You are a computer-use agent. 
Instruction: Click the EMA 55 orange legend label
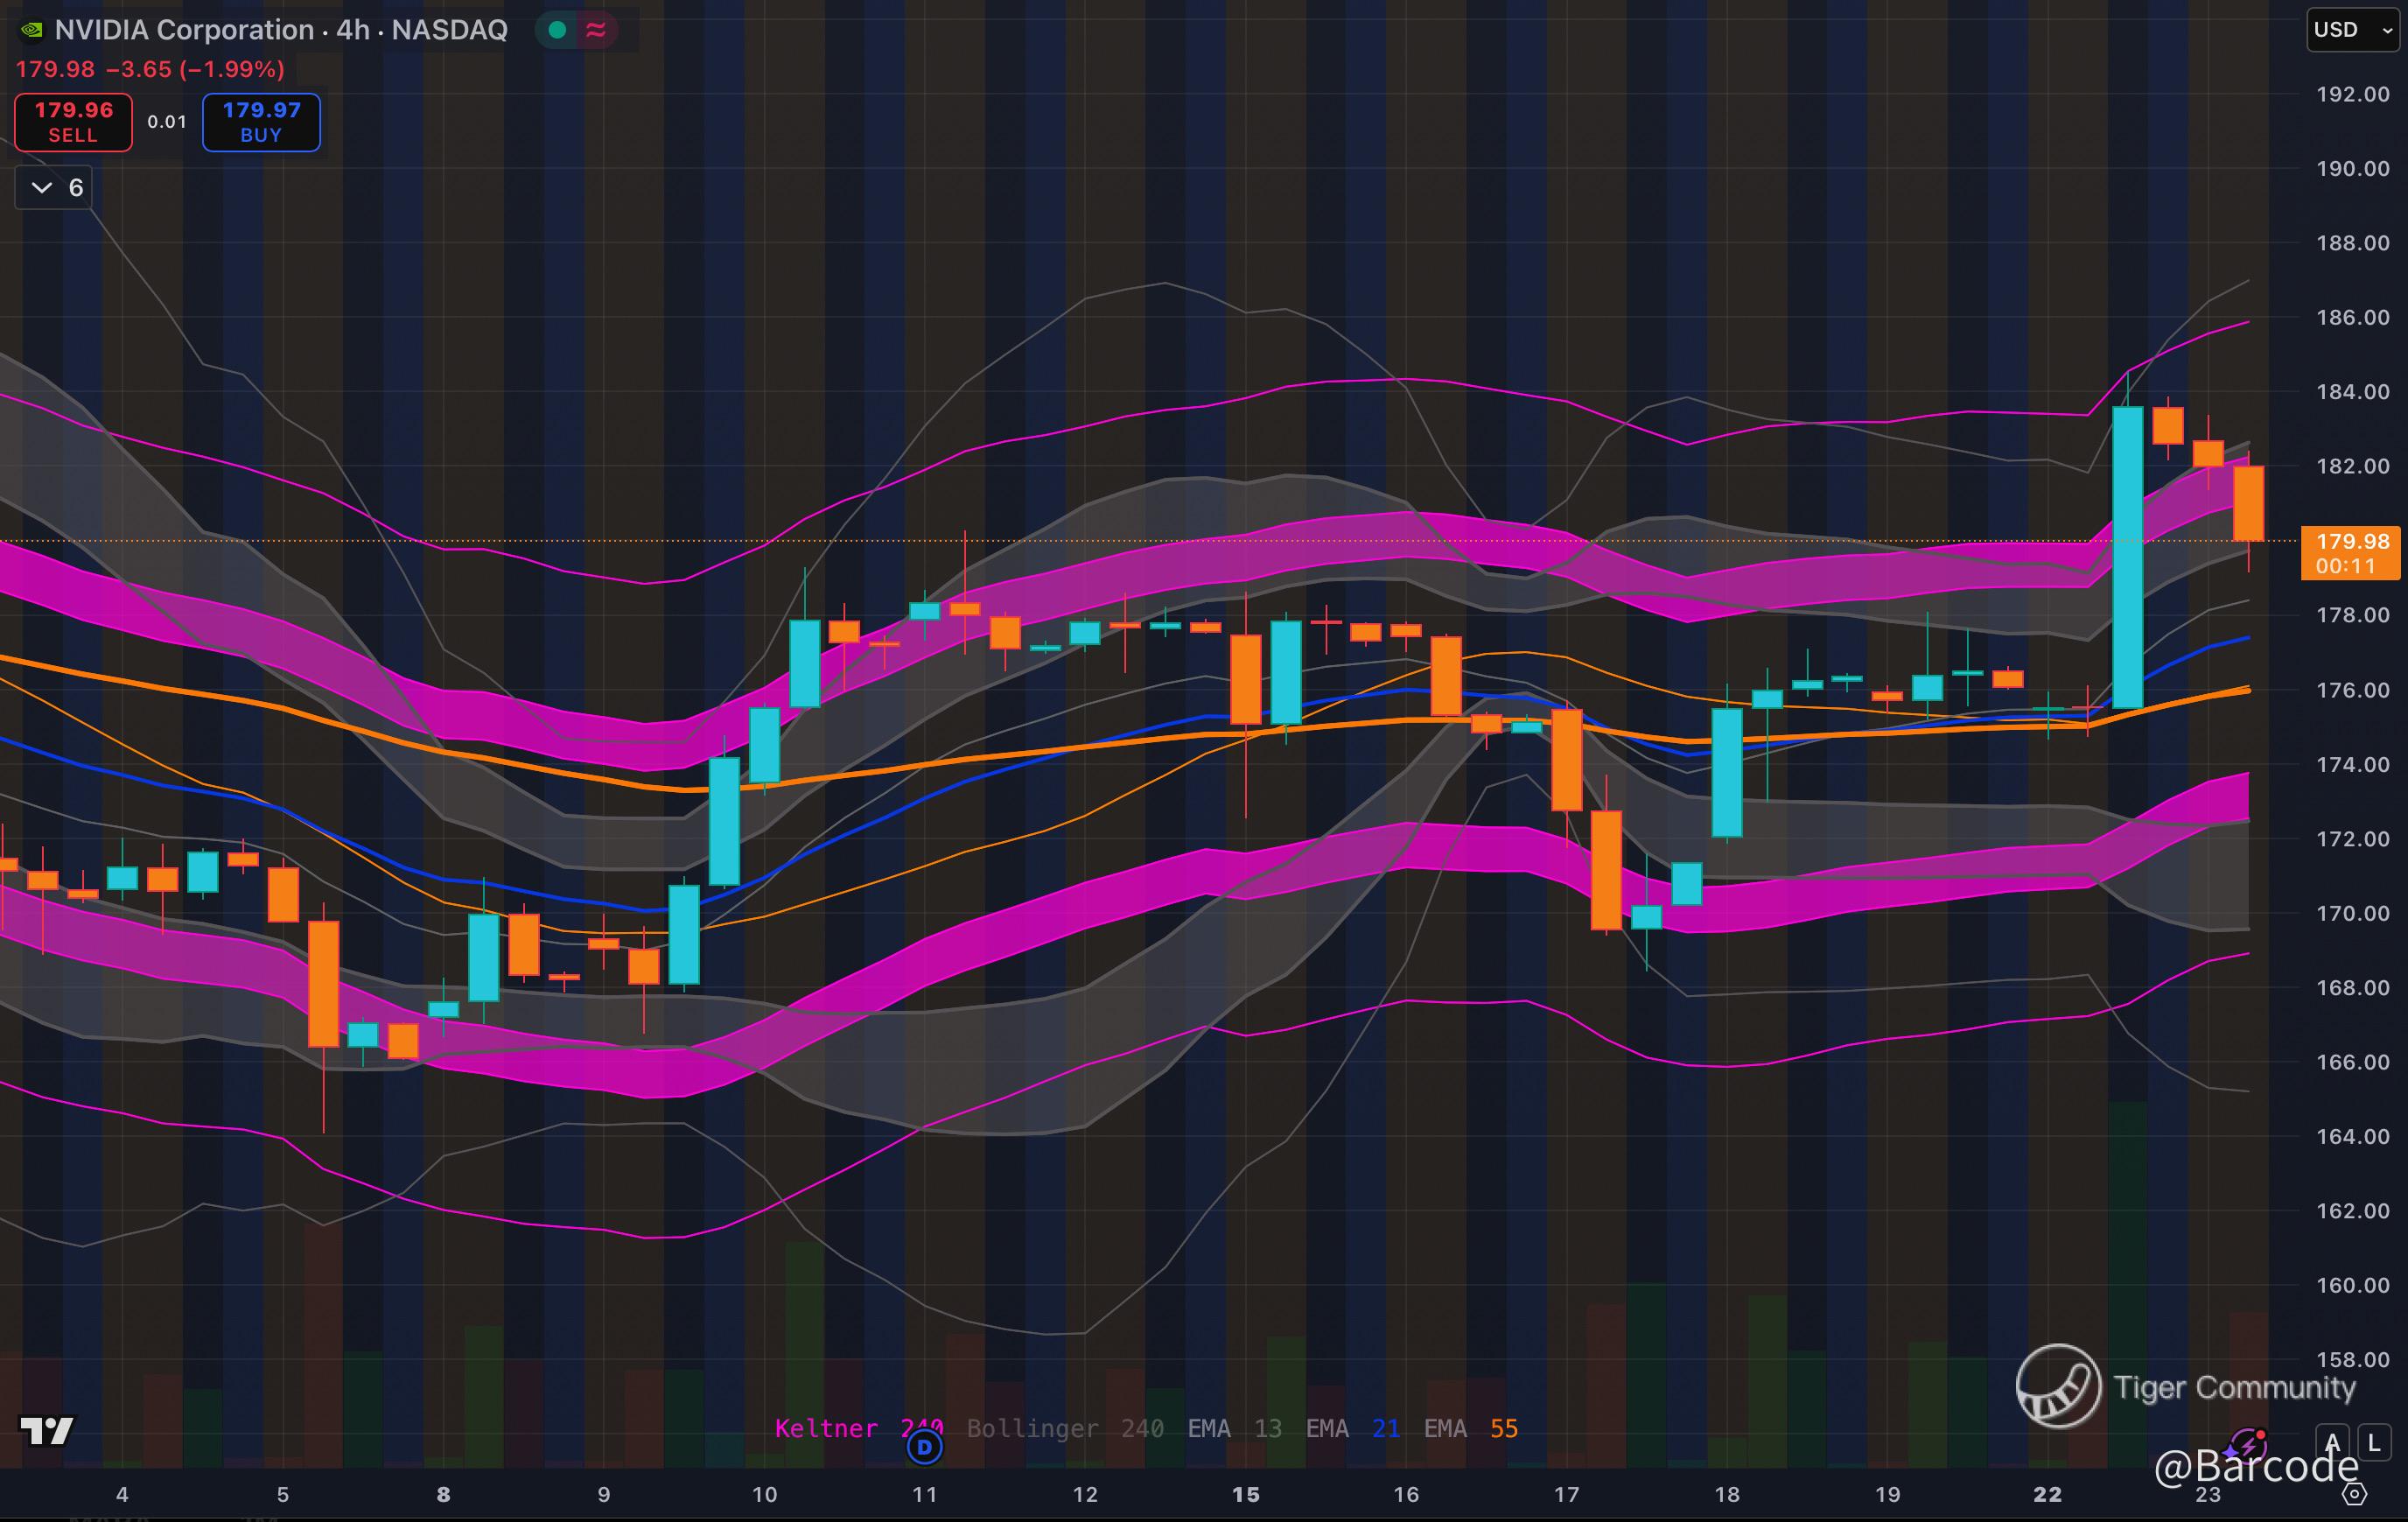1470,1428
